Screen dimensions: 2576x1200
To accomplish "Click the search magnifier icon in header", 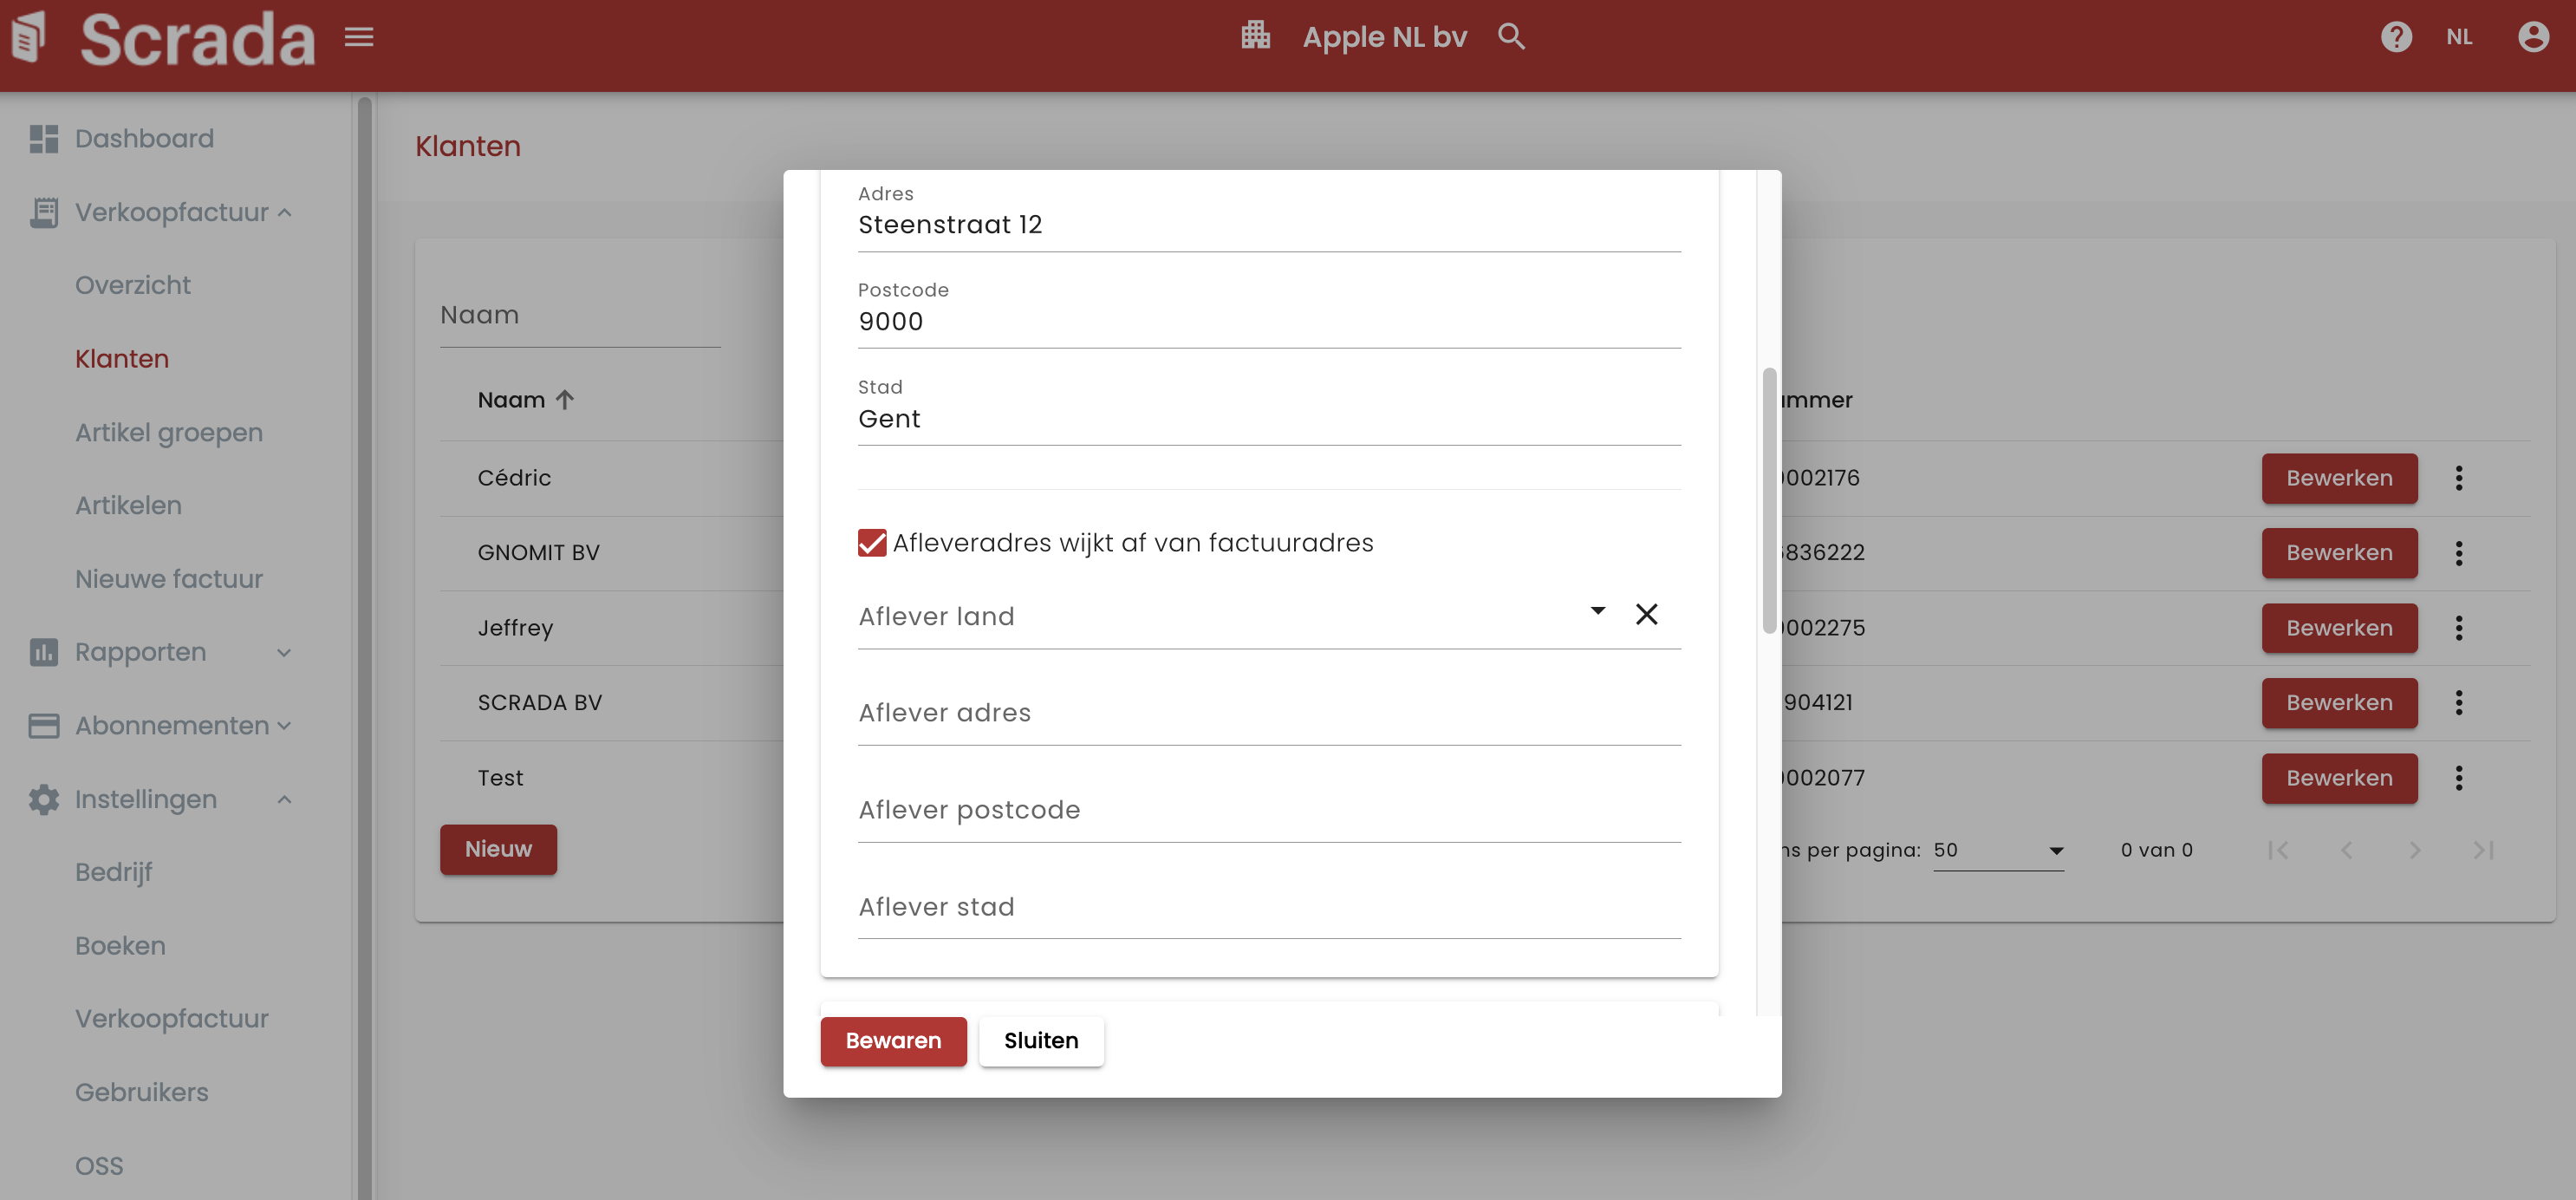I will pyautogui.click(x=1511, y=37).
